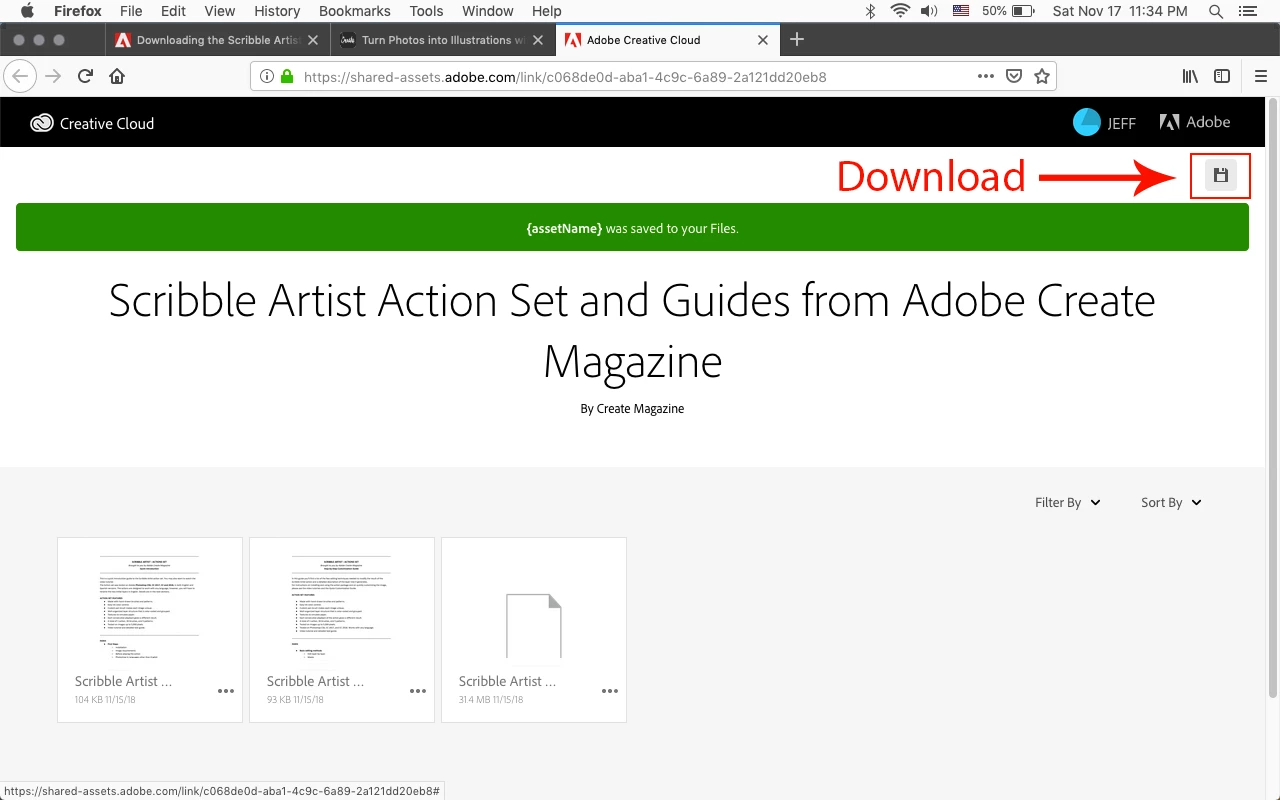1280x800 pixels.
Task: Toggle the sidebar view icon
Action: (1222, 76)
